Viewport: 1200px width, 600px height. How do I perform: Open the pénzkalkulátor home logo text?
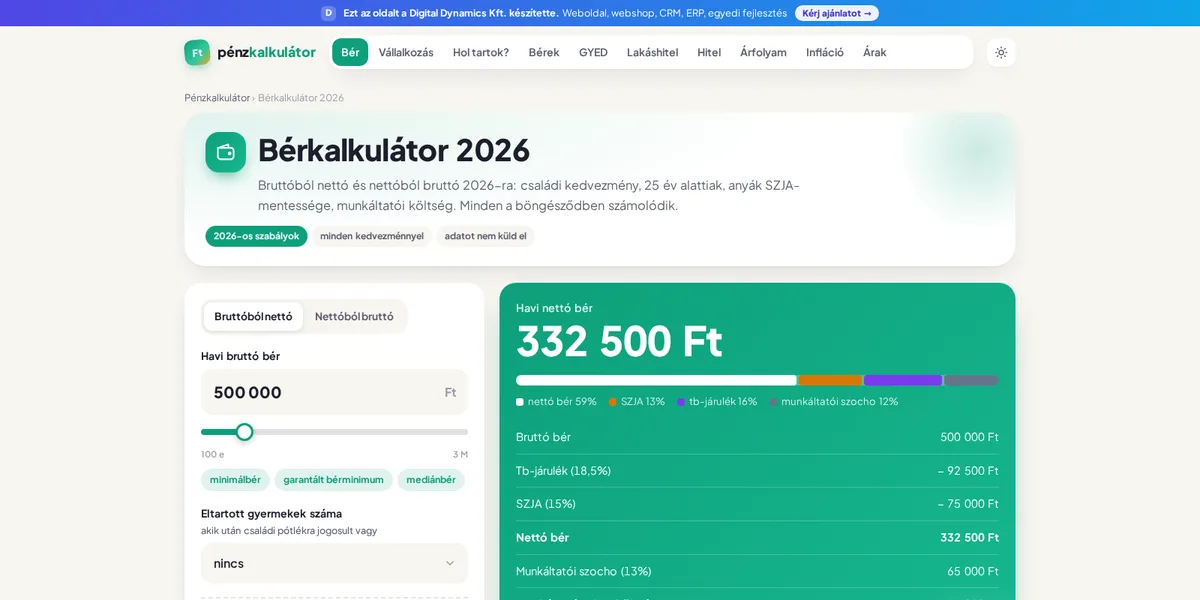(266, 53)
